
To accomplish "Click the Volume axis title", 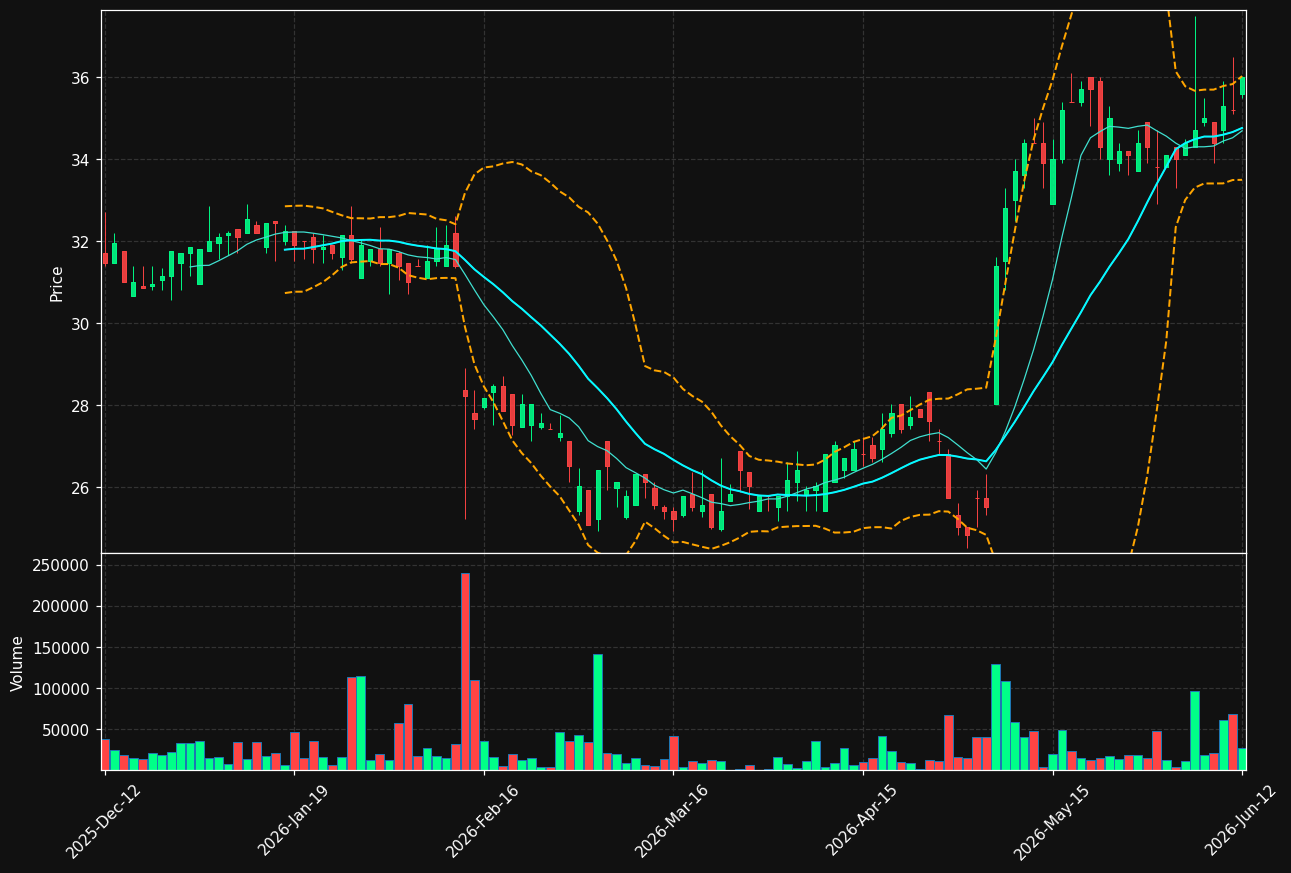I will click(18, 663).
